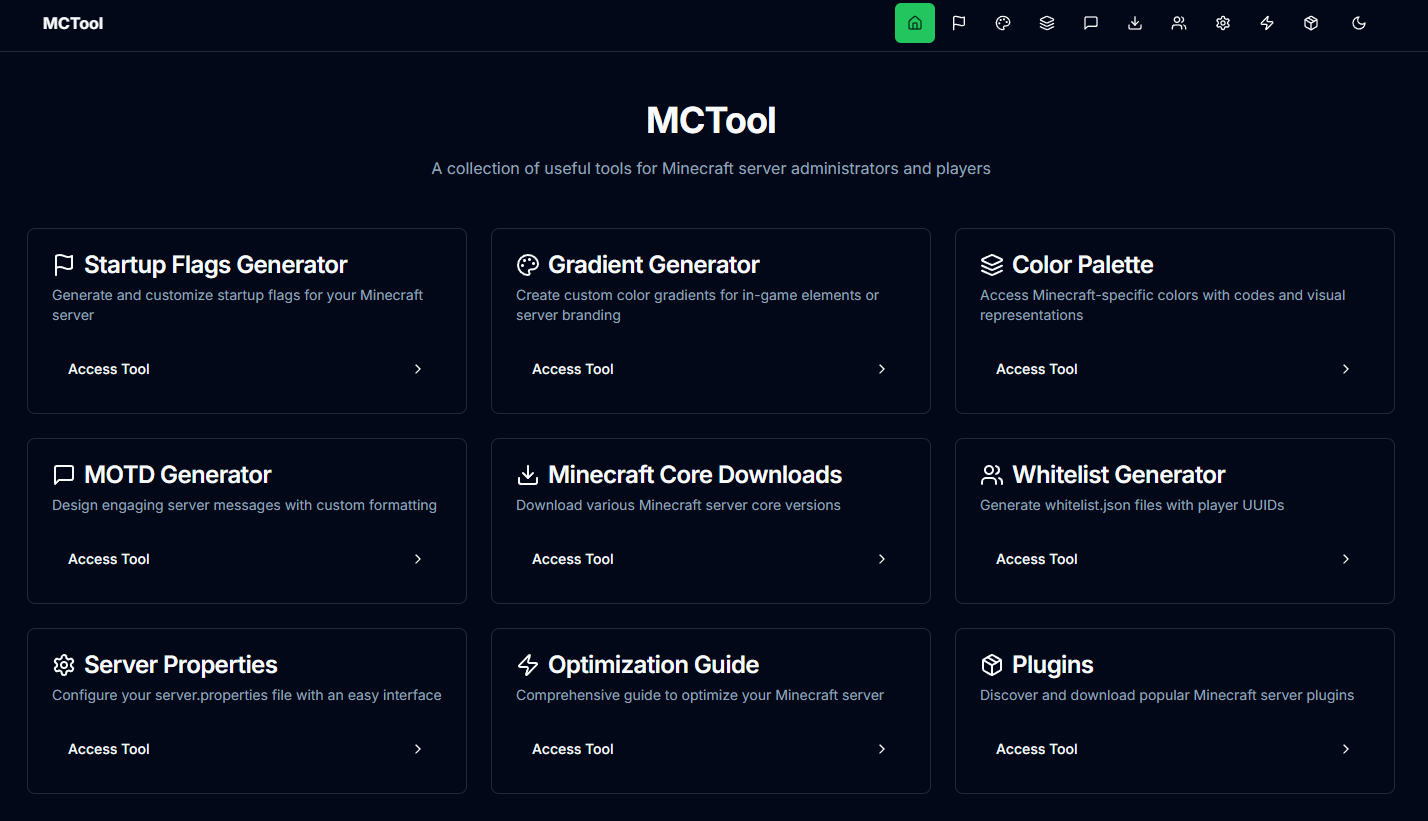This screenshot has width=1428, height=821.
Task: Click the Gradient Generator heading
Action: [654, 265]
